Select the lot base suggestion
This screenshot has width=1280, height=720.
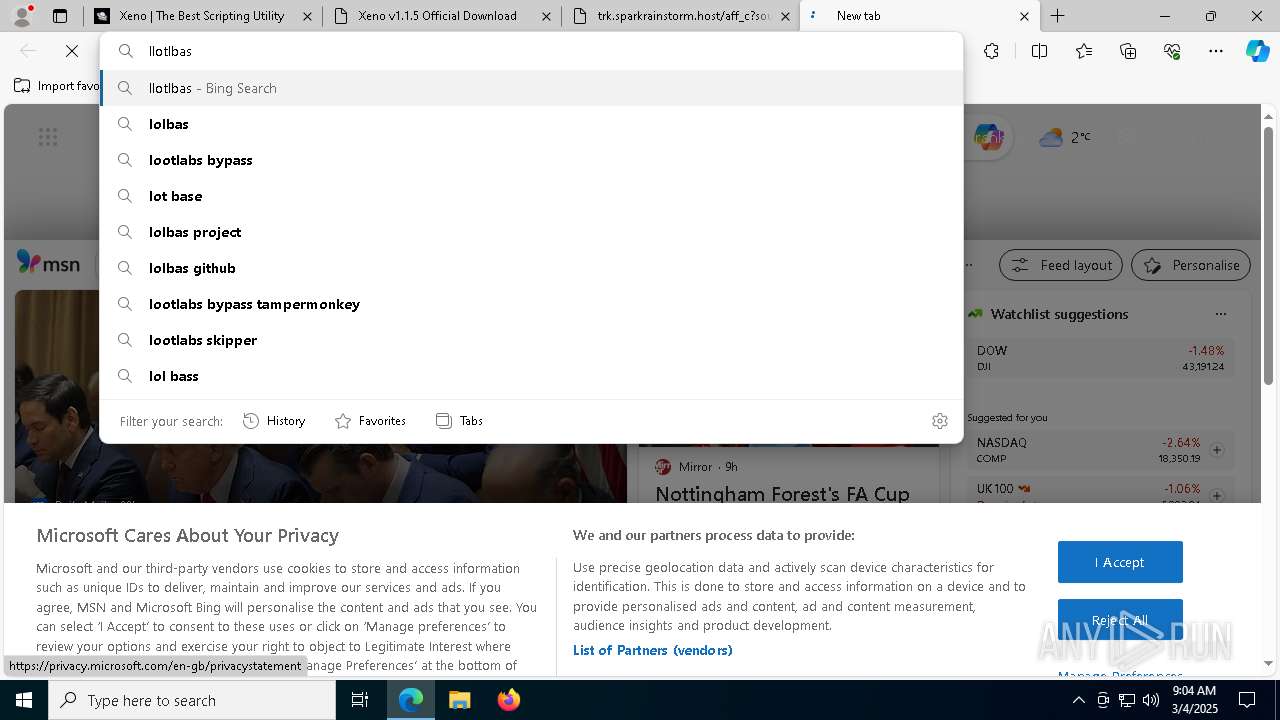click(531, 196)
